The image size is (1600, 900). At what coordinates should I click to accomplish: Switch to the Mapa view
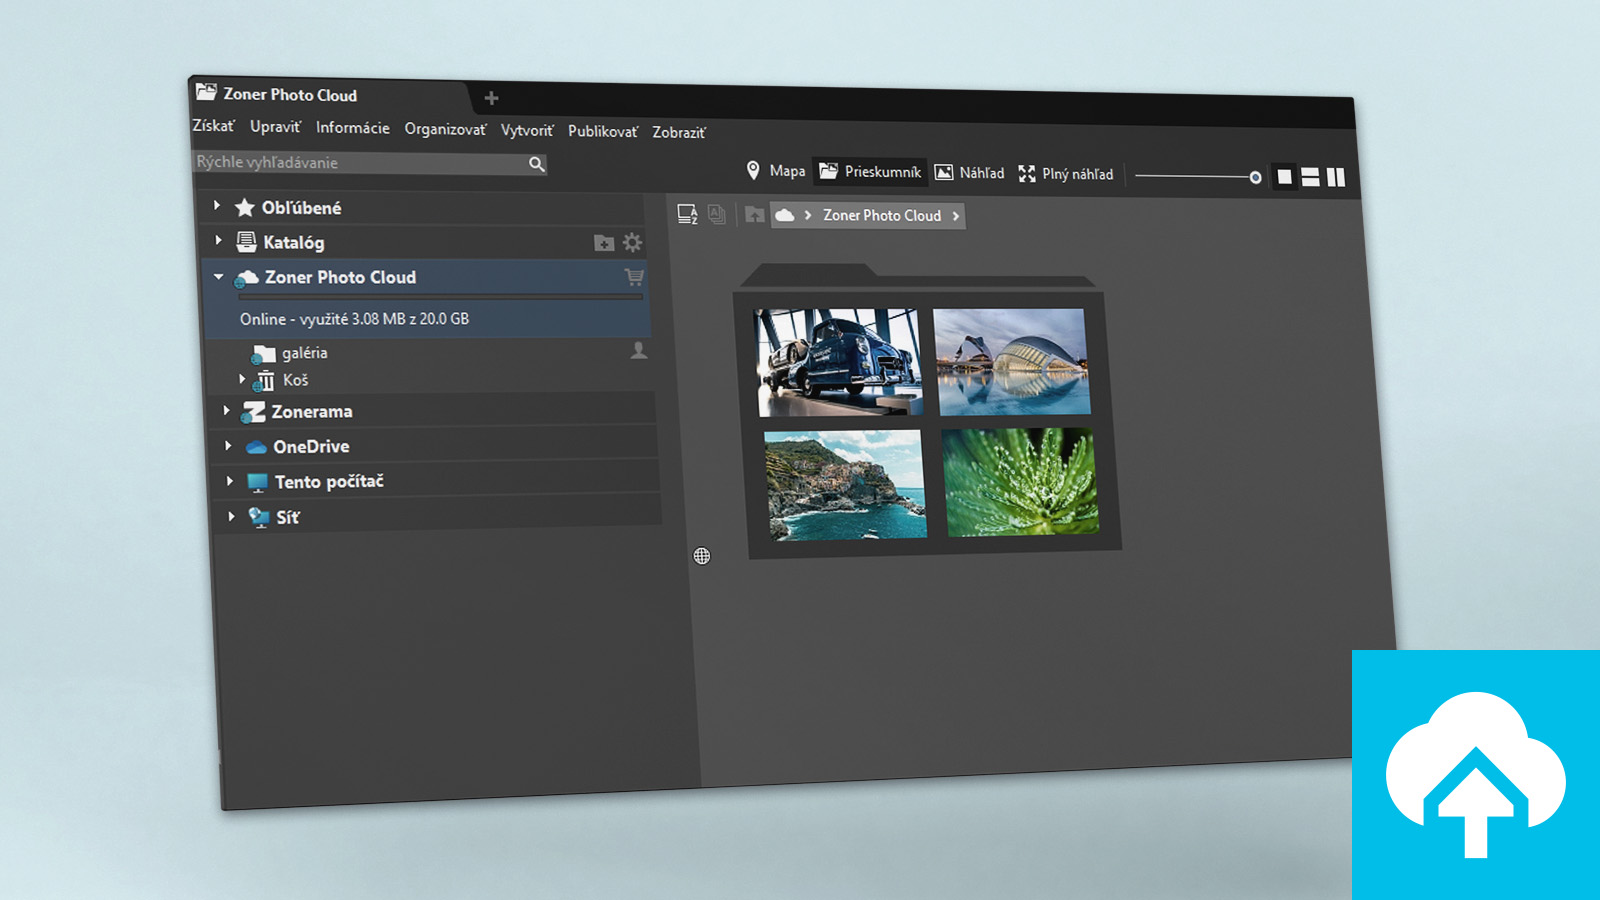[x=776, y=171]
